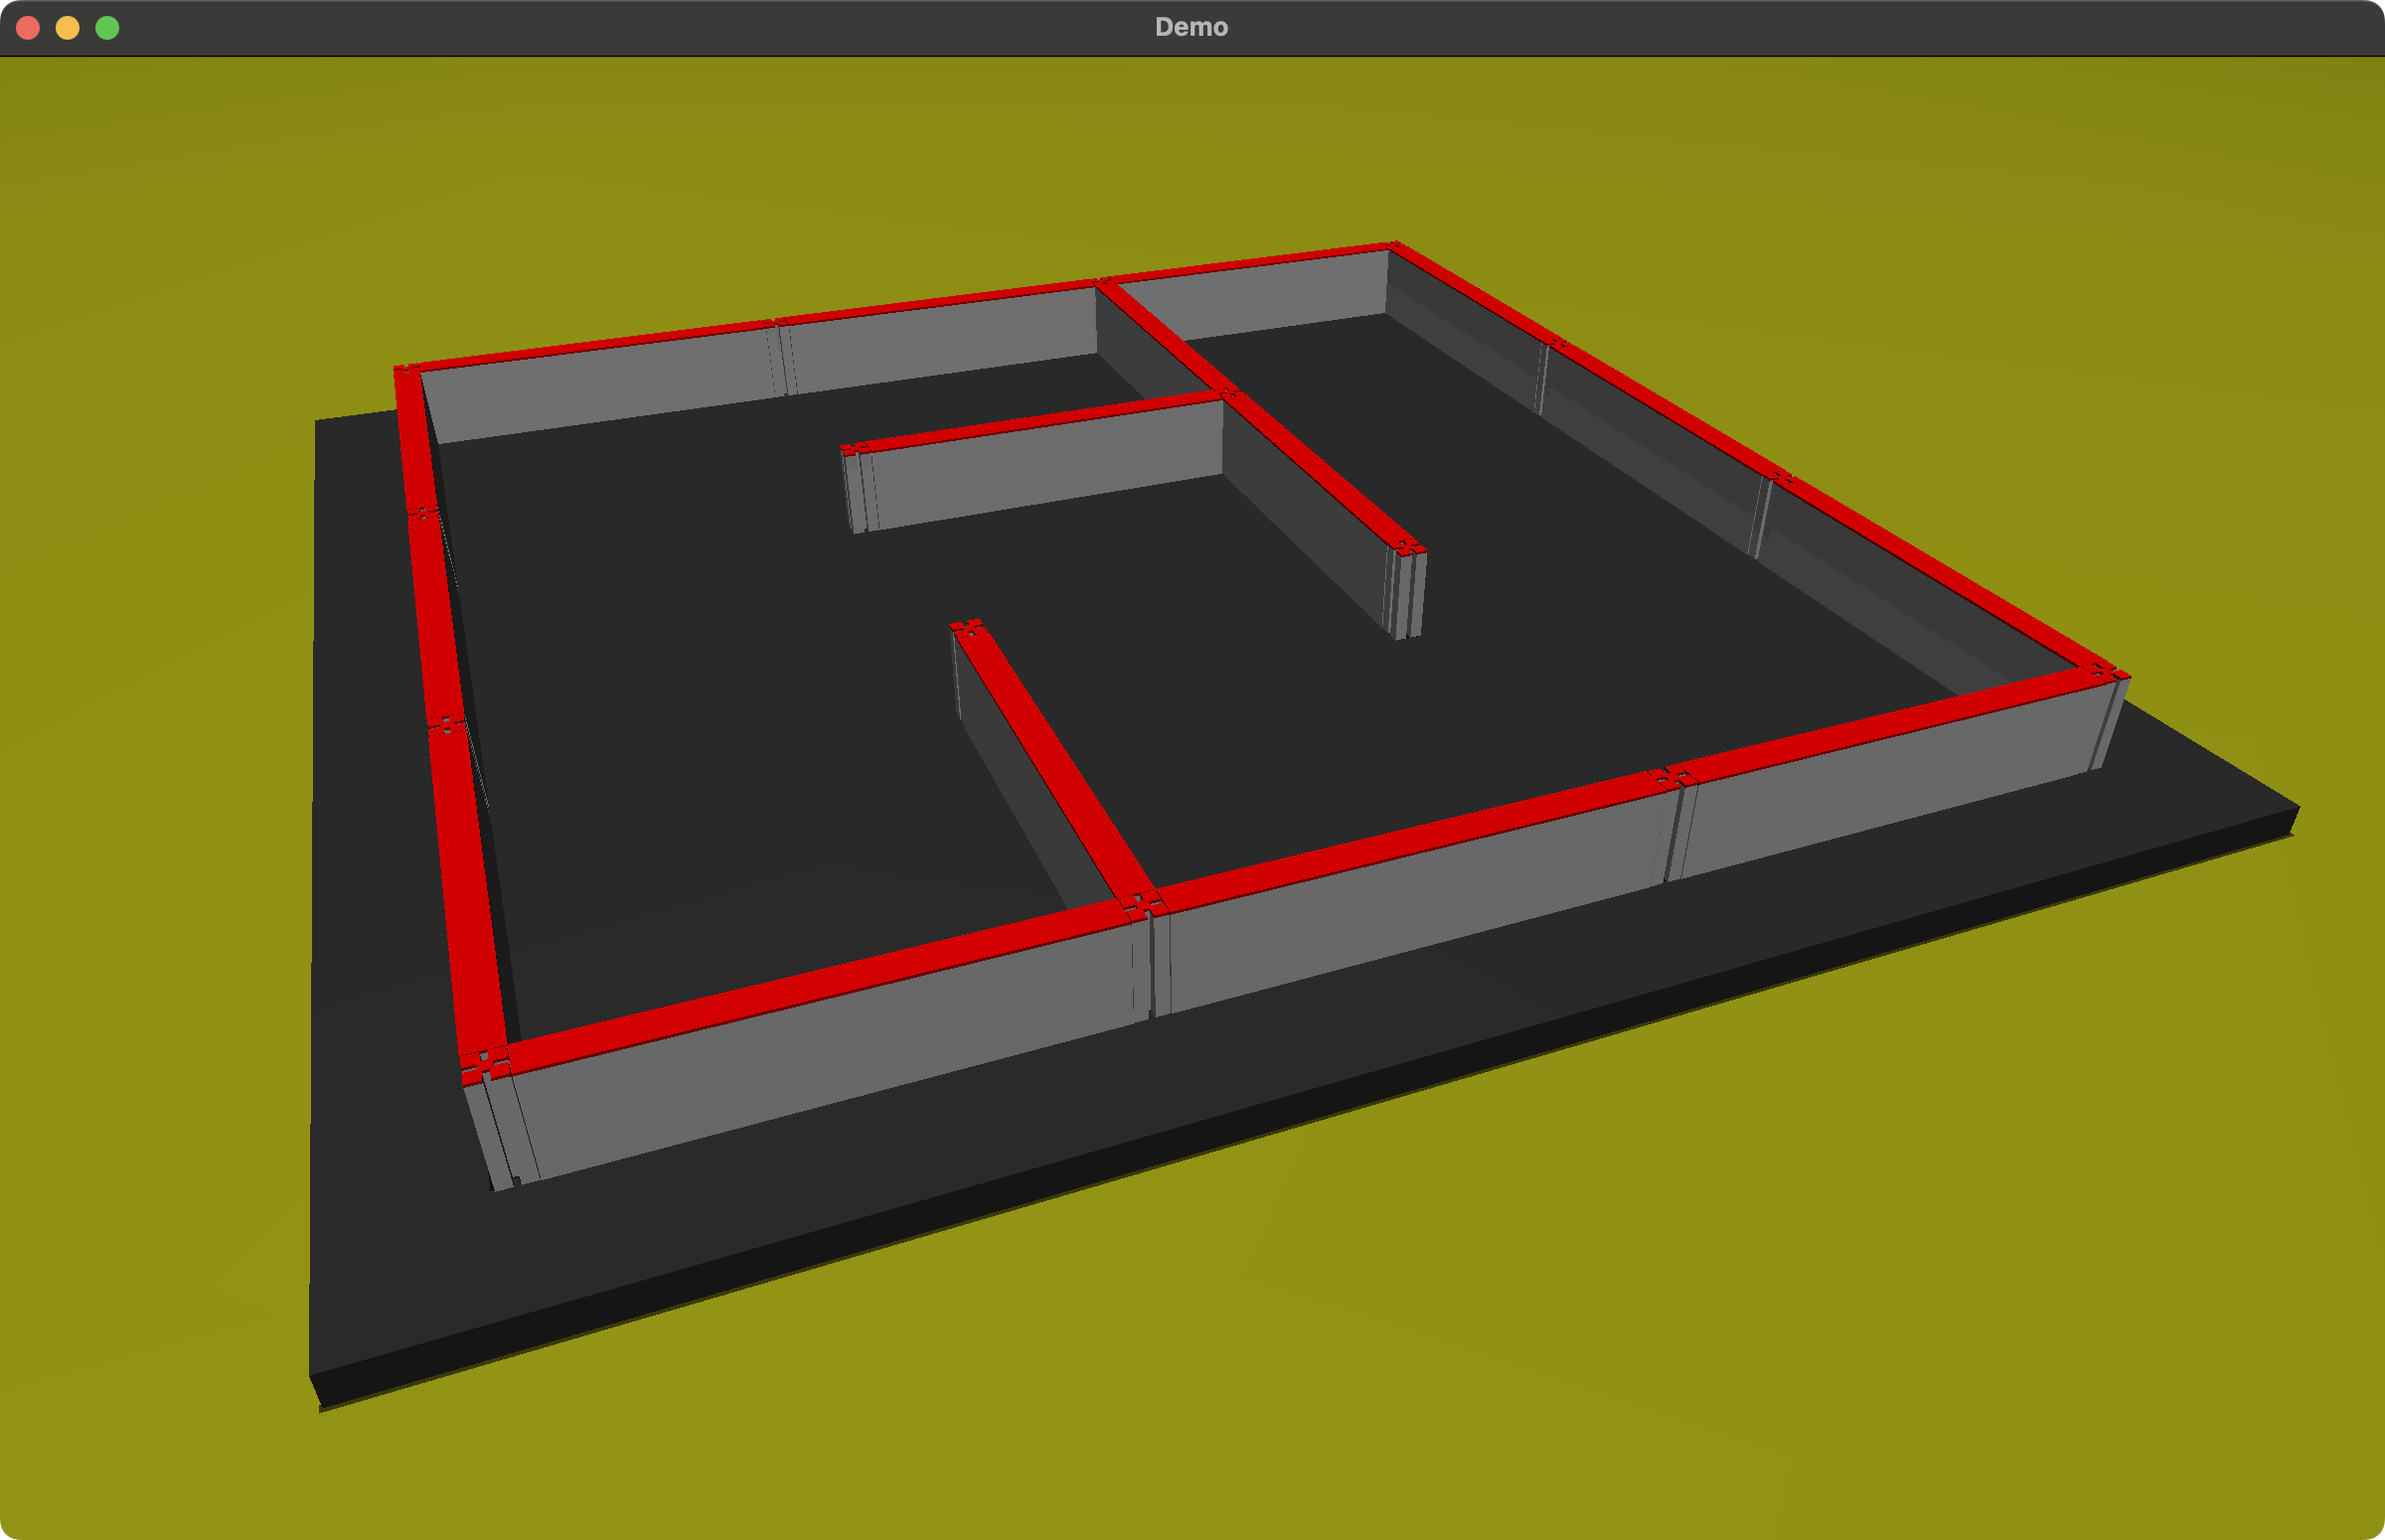This screenshot has width=2385, height=1540.
Task: Click the T-junction of the back wall and the diagonal interior wall
Action: pyautogui.click(x=1104, y=284)
